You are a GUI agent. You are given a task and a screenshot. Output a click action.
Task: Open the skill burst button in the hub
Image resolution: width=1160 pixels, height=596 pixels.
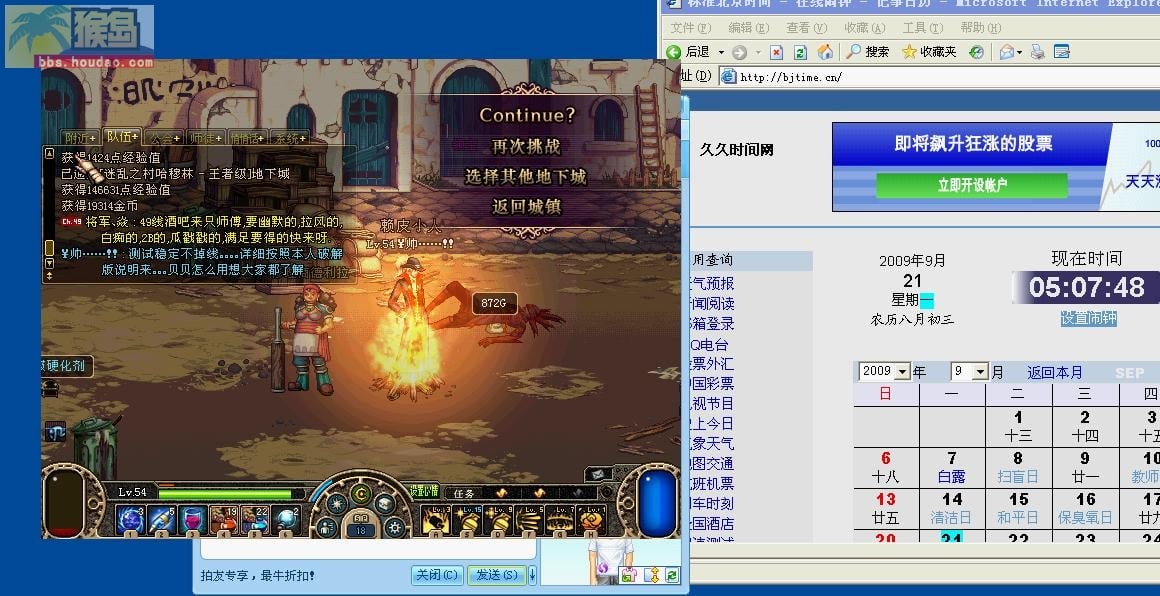(338, 503)
